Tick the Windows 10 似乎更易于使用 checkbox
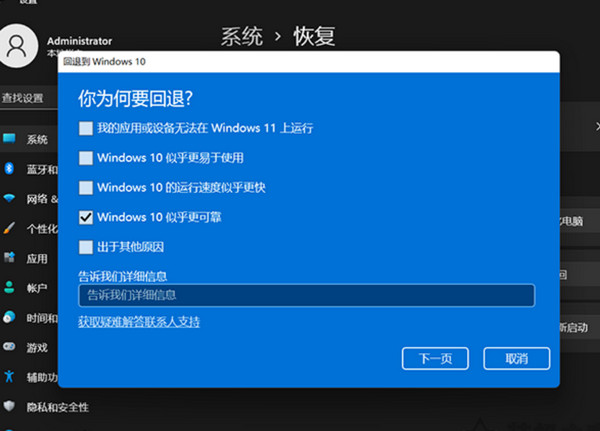Viewport: 600px width, 431px height. tap(85, 158)
